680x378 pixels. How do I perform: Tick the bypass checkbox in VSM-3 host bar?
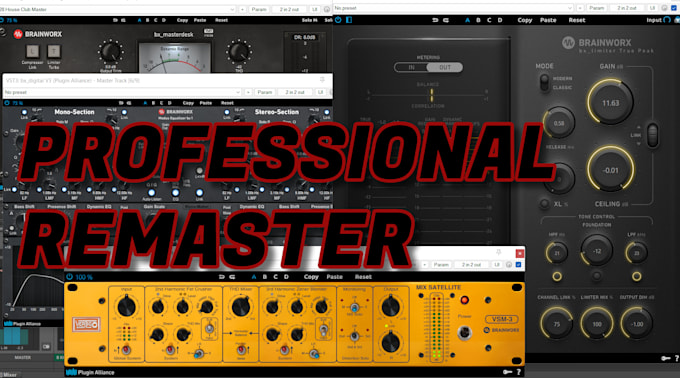pos(518,264)
